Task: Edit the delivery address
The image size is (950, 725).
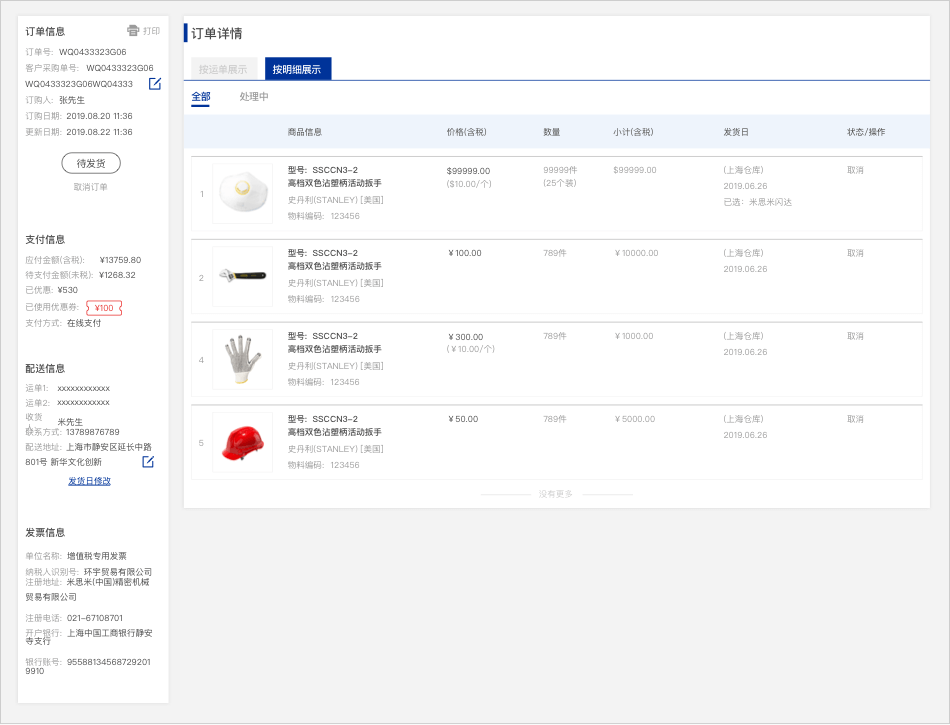Action: coord(148,461)
